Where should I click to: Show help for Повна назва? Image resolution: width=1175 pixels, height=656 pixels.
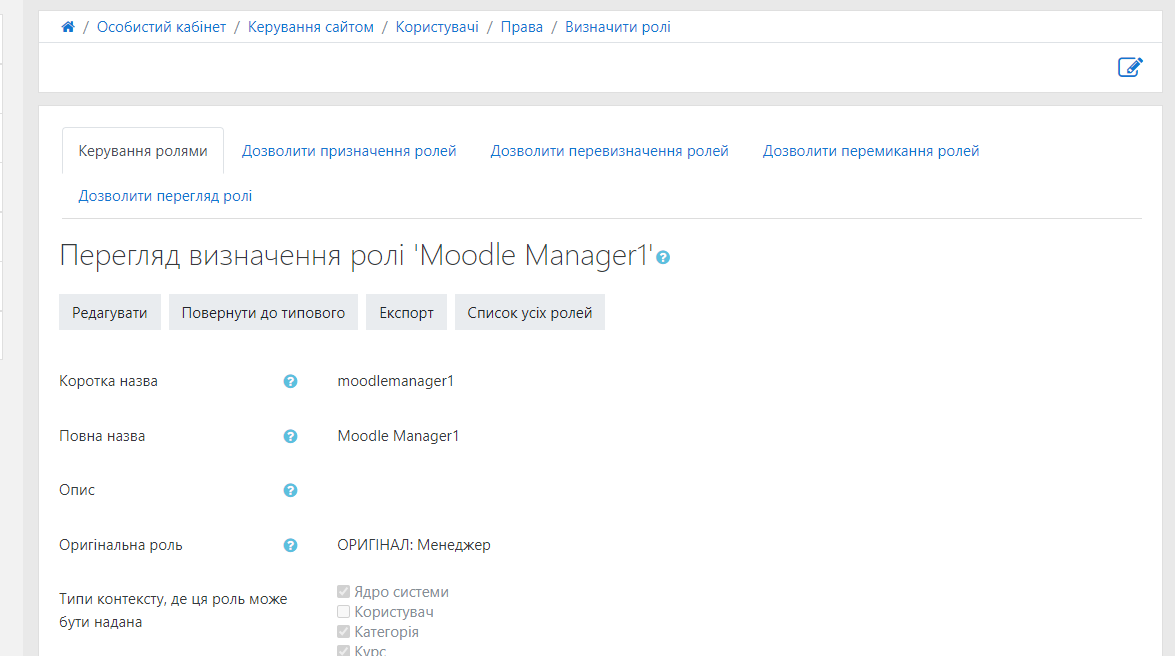tap(291, 436)
